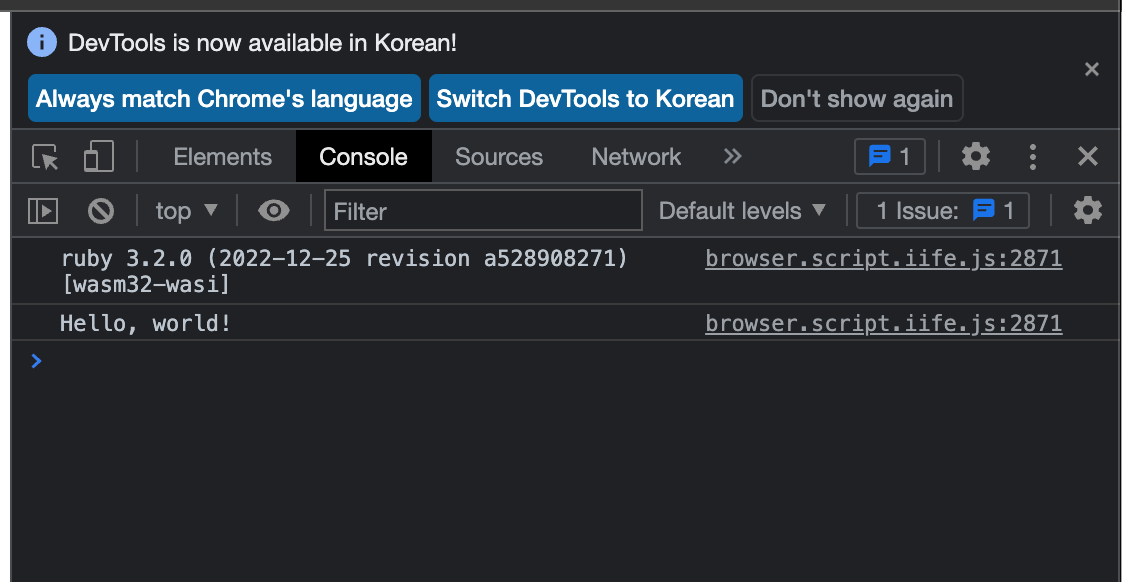Clear the console with the ban icon

(x=101, y=211)
